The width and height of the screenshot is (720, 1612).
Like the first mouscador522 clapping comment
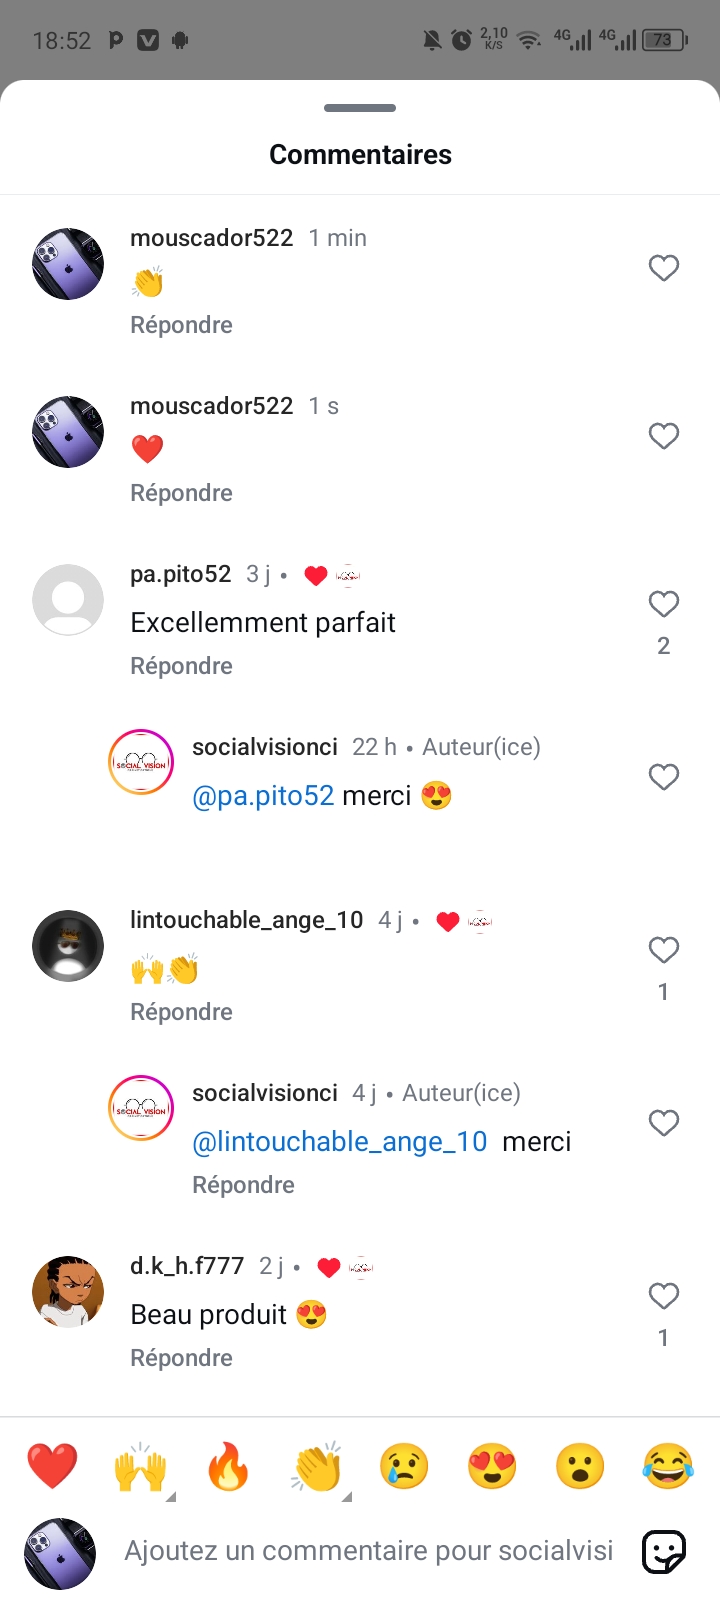click(x=664, y=268)
